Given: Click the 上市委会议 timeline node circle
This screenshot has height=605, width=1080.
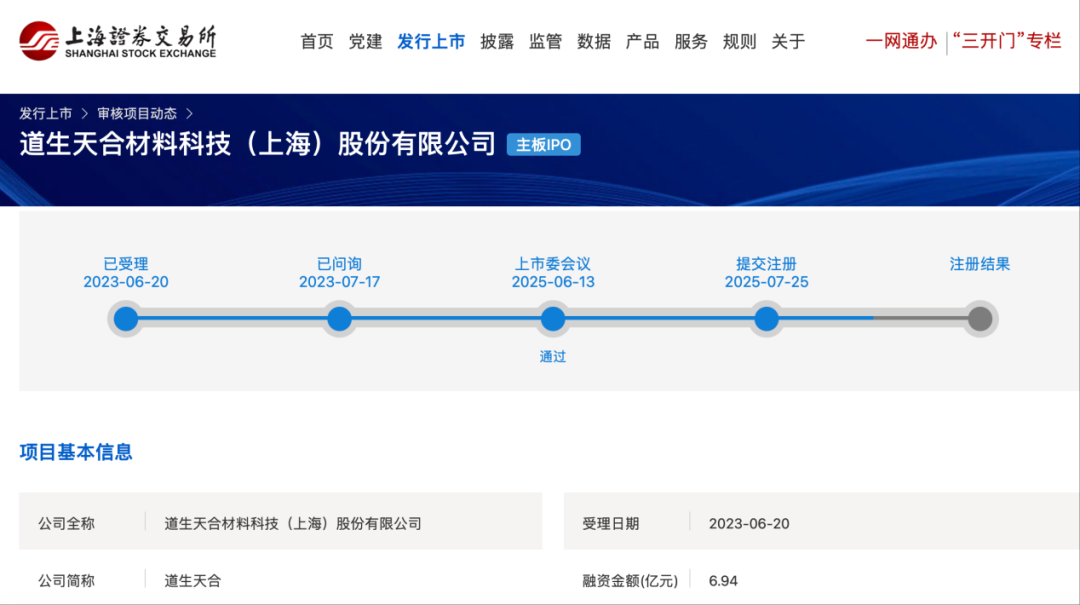Looking at the screenshot, I should (x=553, y=319).
